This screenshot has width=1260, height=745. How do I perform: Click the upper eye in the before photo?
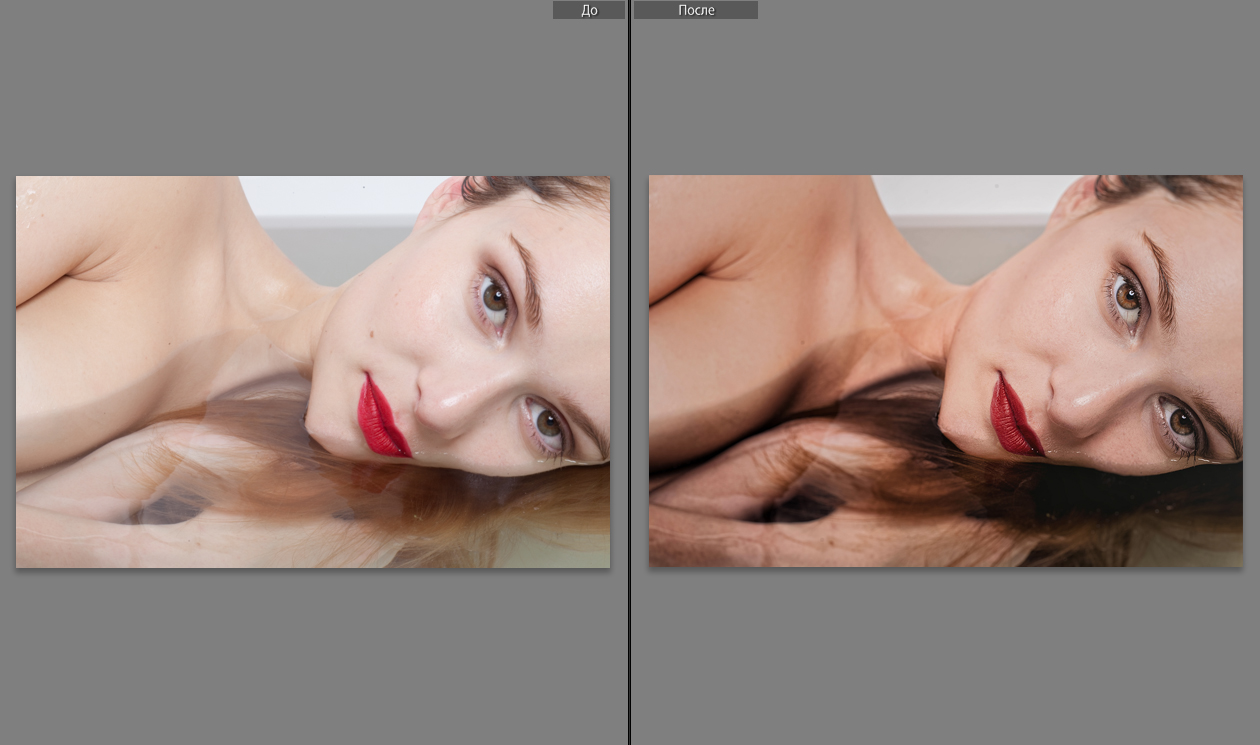[494, 297]
